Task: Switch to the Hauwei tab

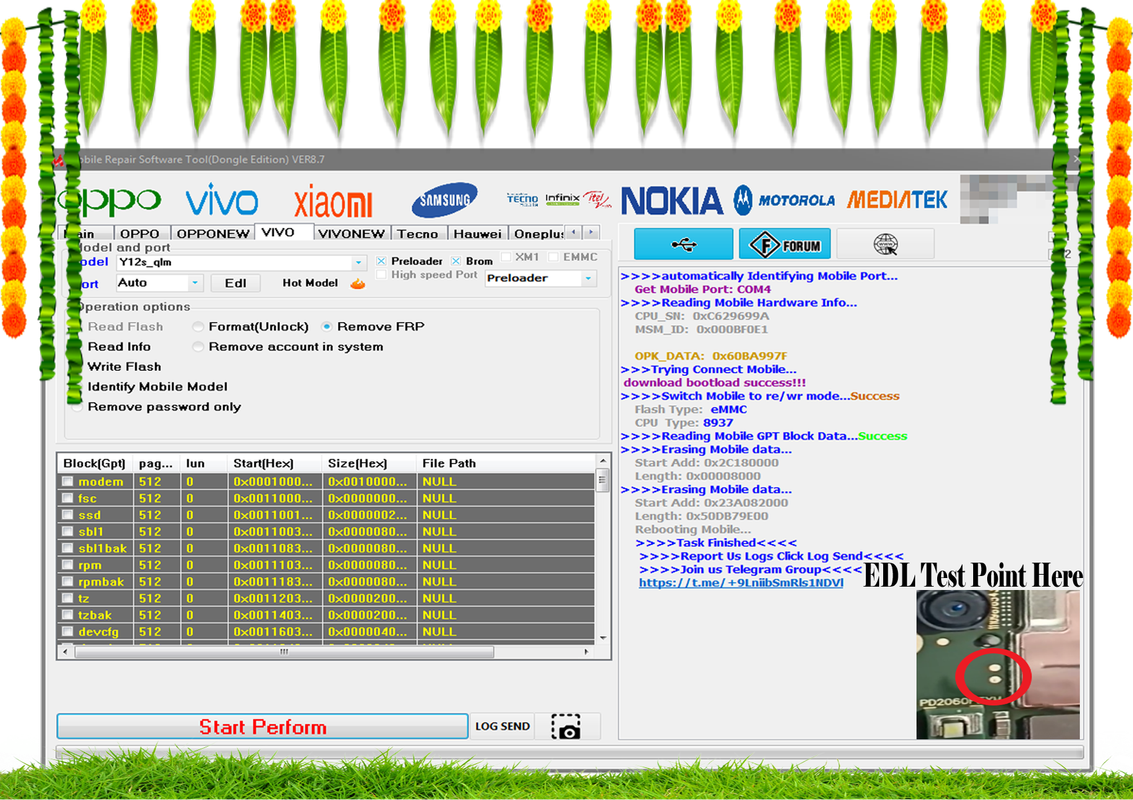Action: click(x=478, y=233)
